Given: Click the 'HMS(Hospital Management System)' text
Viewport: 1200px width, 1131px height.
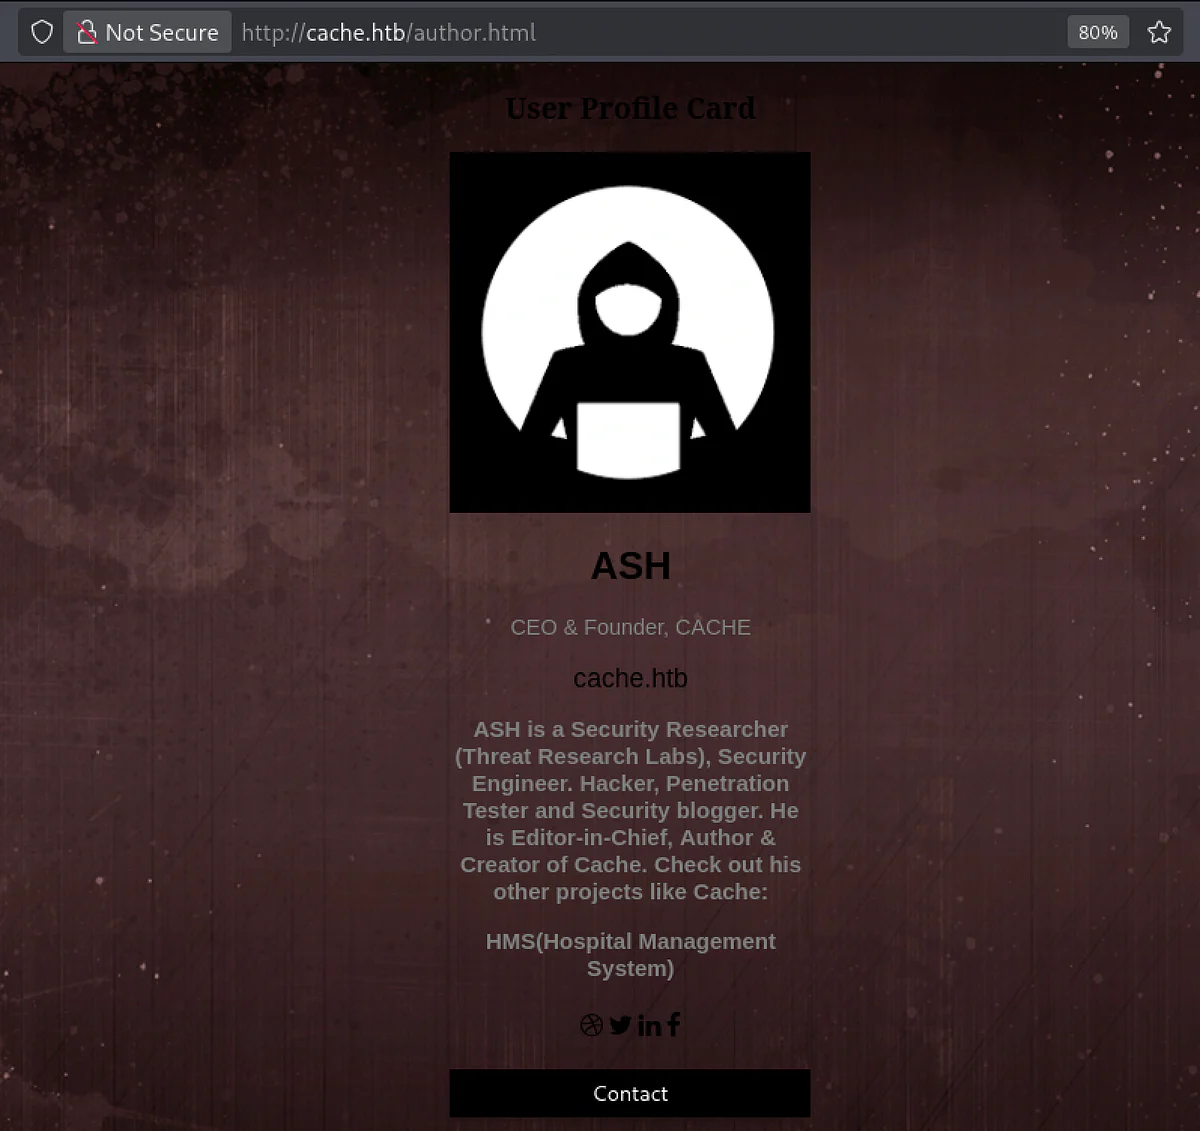Looking at the screenshot, I should pyautogui.click(x=630, y=955).
